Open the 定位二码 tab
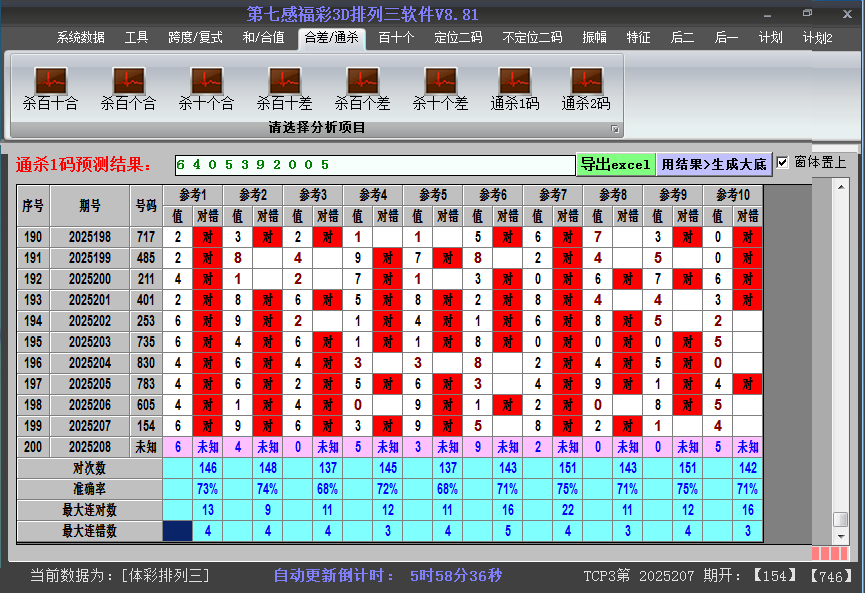The height and width of the screenshot is (593, 865). [458, 38]
